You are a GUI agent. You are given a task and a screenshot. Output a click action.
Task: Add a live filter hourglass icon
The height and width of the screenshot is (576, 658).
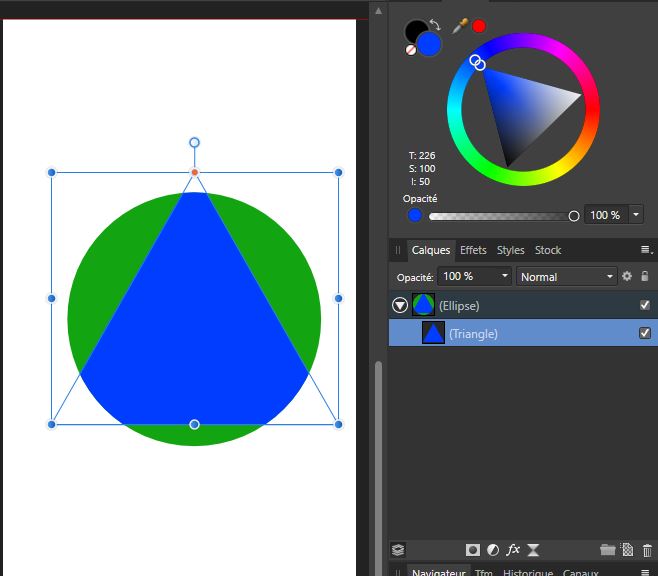click(533, 550)
